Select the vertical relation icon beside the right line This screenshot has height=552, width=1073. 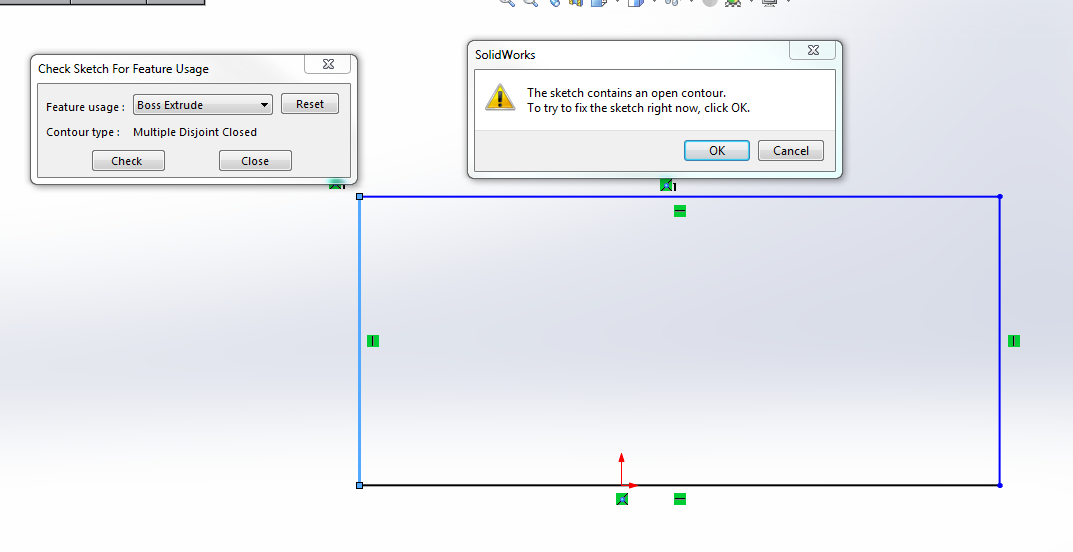[x=1014, y=341]
